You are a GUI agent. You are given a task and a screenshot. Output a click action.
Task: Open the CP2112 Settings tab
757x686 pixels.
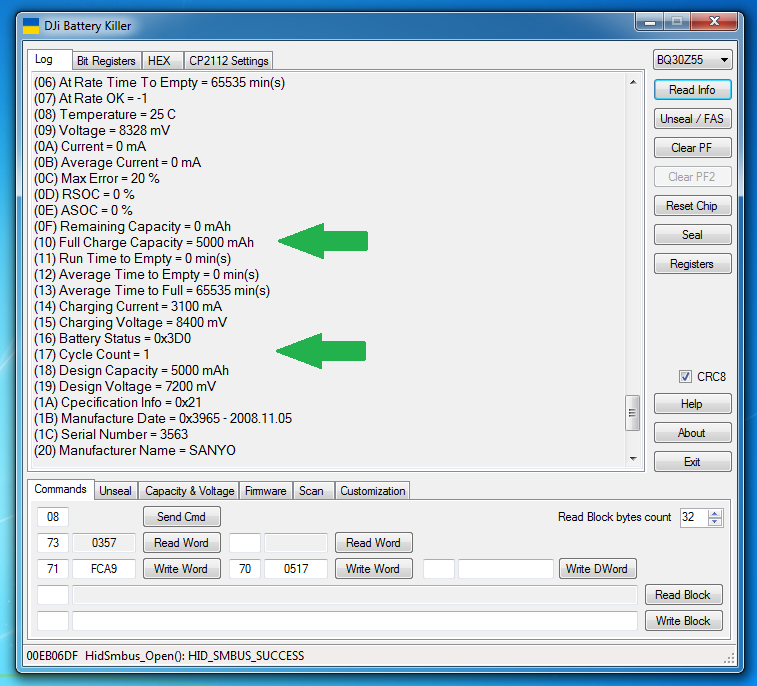coord(228,61)
